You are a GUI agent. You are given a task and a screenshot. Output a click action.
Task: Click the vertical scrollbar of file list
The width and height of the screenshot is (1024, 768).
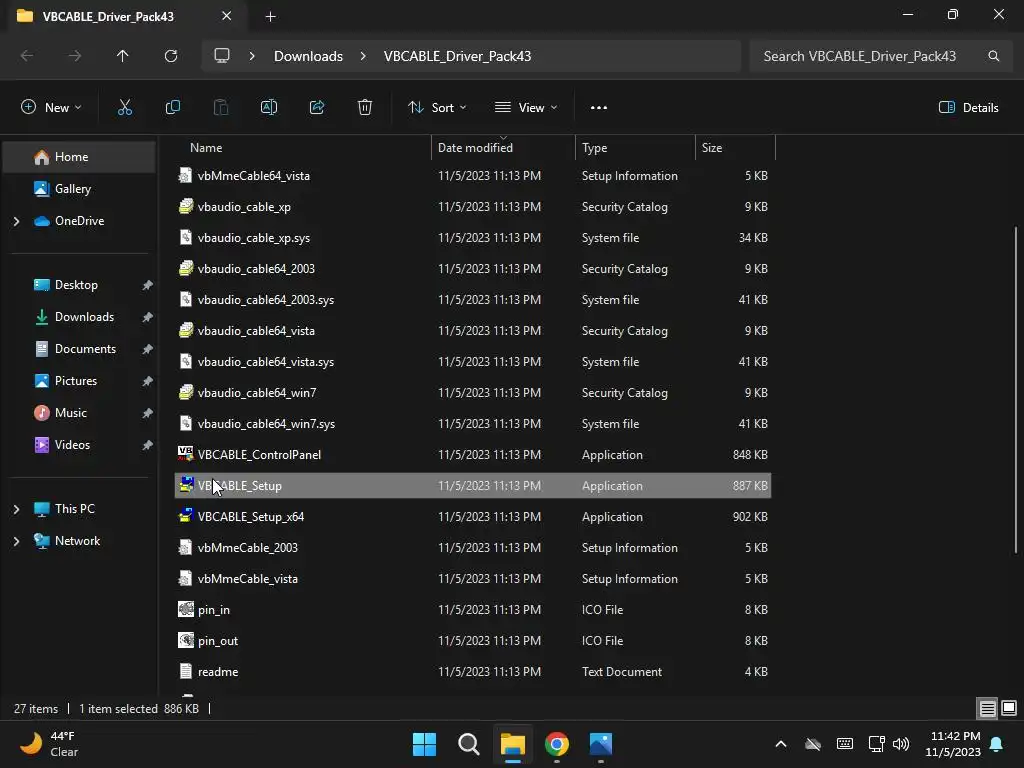click(1016, 390)
